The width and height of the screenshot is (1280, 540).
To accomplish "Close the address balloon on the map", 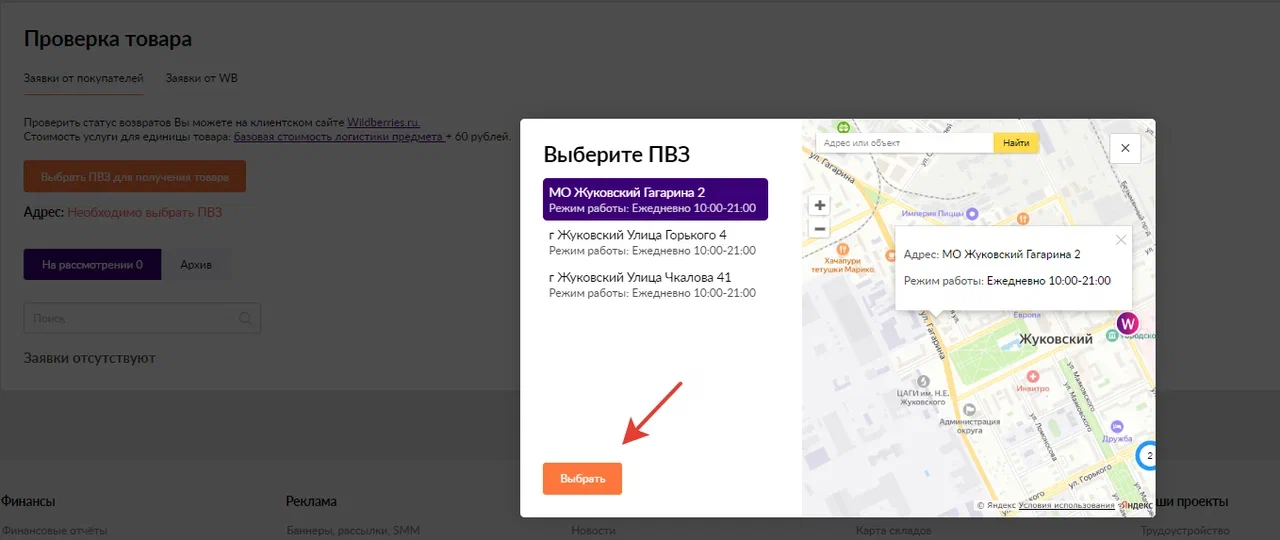I will click(x=1121, y=239).
